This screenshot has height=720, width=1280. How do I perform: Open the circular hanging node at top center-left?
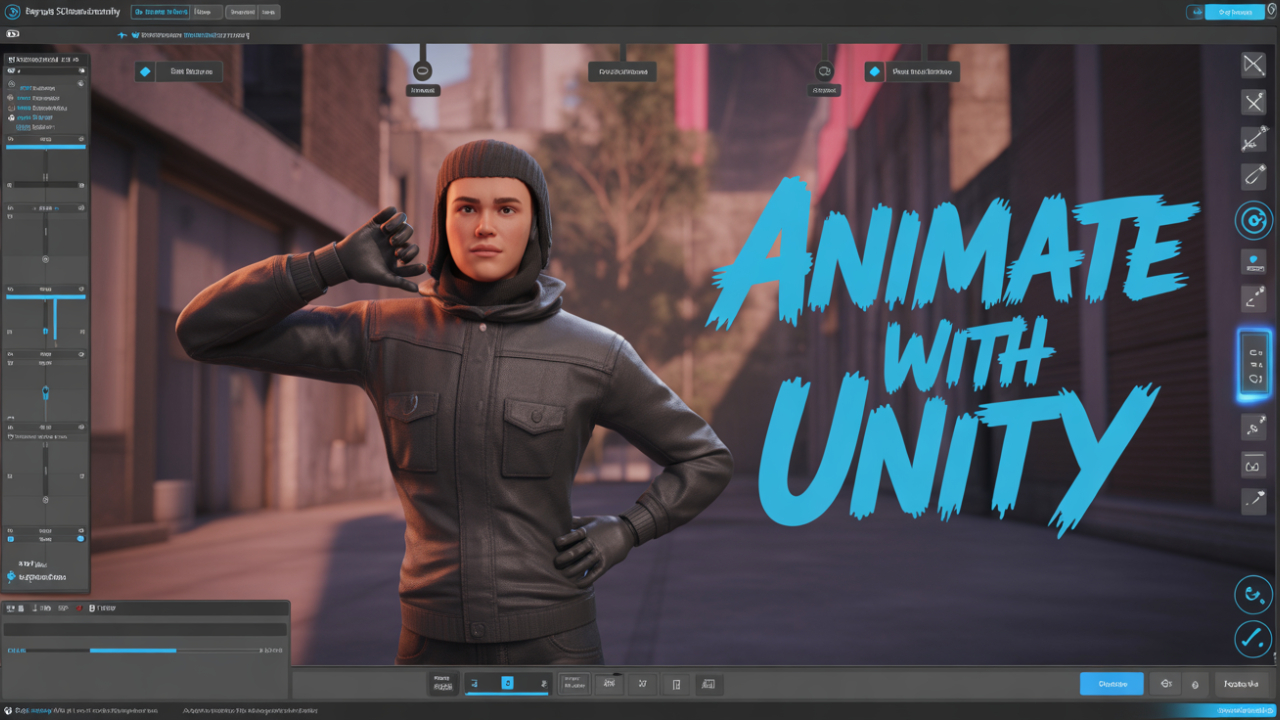422,71
